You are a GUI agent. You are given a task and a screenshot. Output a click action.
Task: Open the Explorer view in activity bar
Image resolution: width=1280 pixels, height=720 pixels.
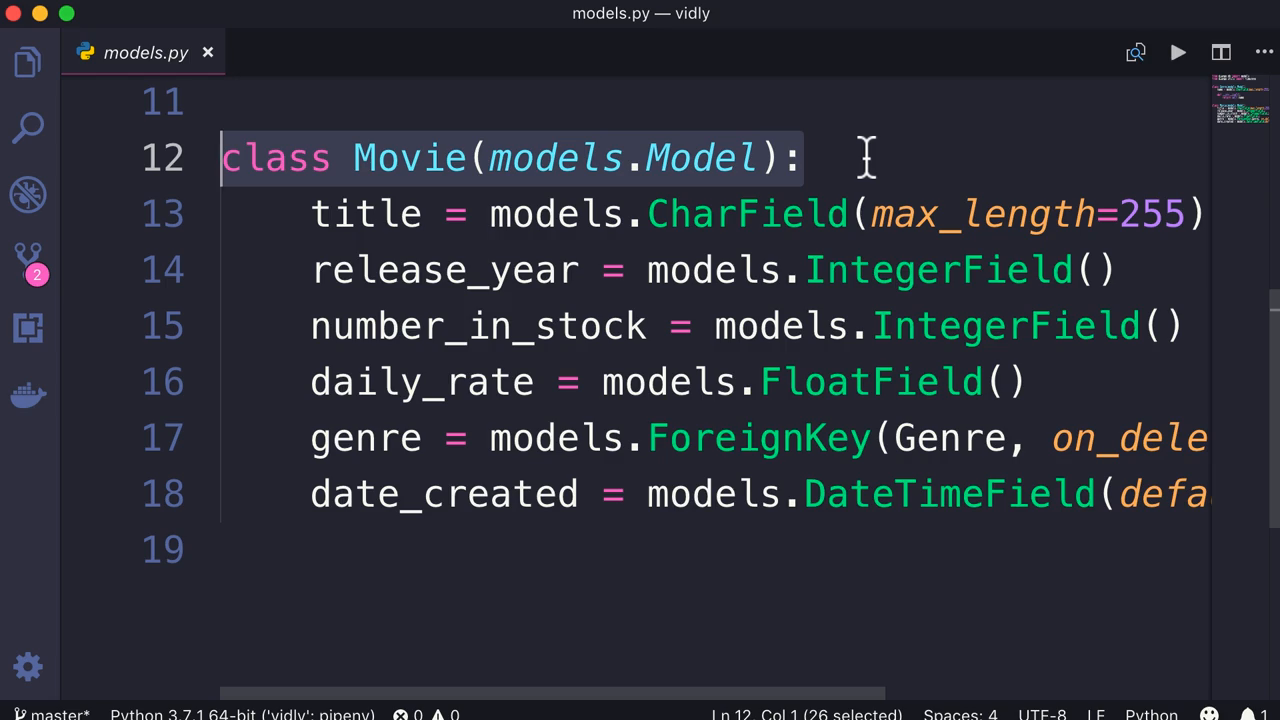click(28, 62)
